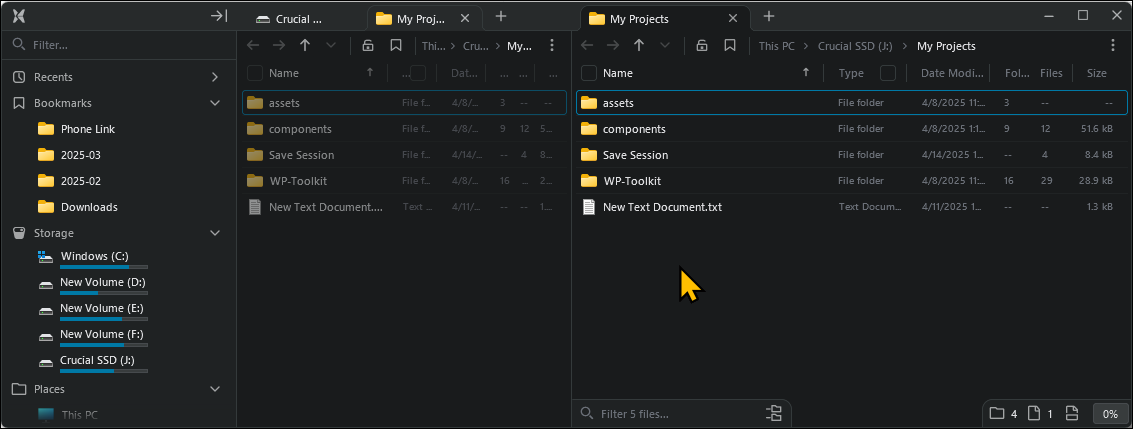The width and height of the screenshot is (1133, 429).
Task: Click the tree view icon beside file filter
Action: click(x=773, y=413)
